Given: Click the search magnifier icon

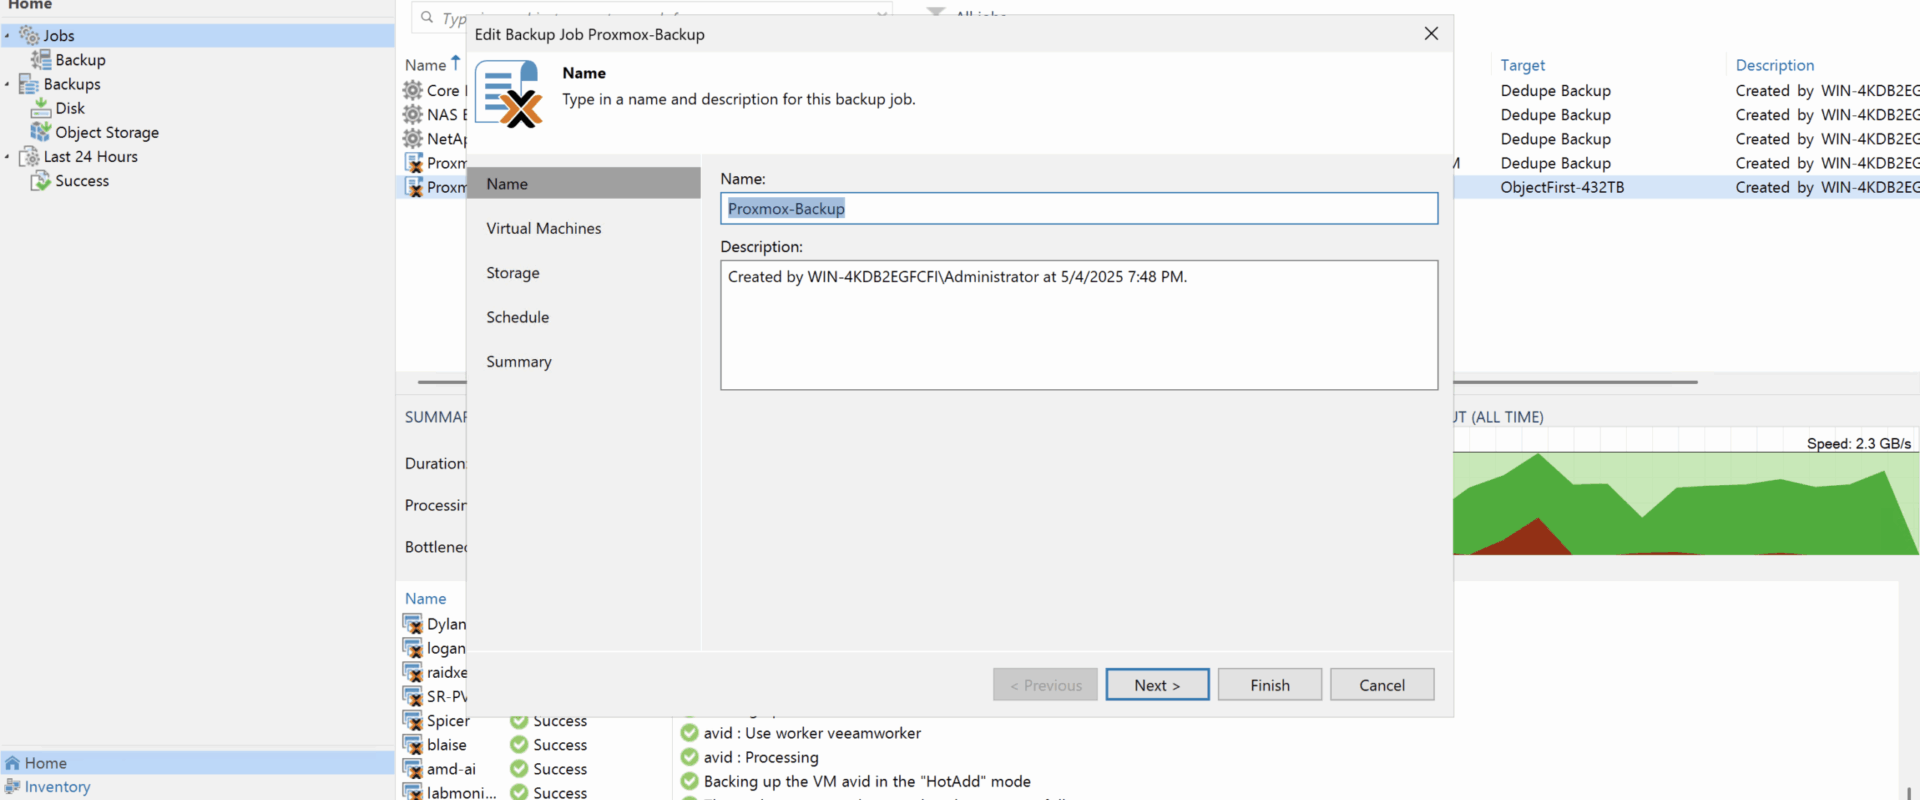Looking at the screenshot, I should (x=427, y=17).
